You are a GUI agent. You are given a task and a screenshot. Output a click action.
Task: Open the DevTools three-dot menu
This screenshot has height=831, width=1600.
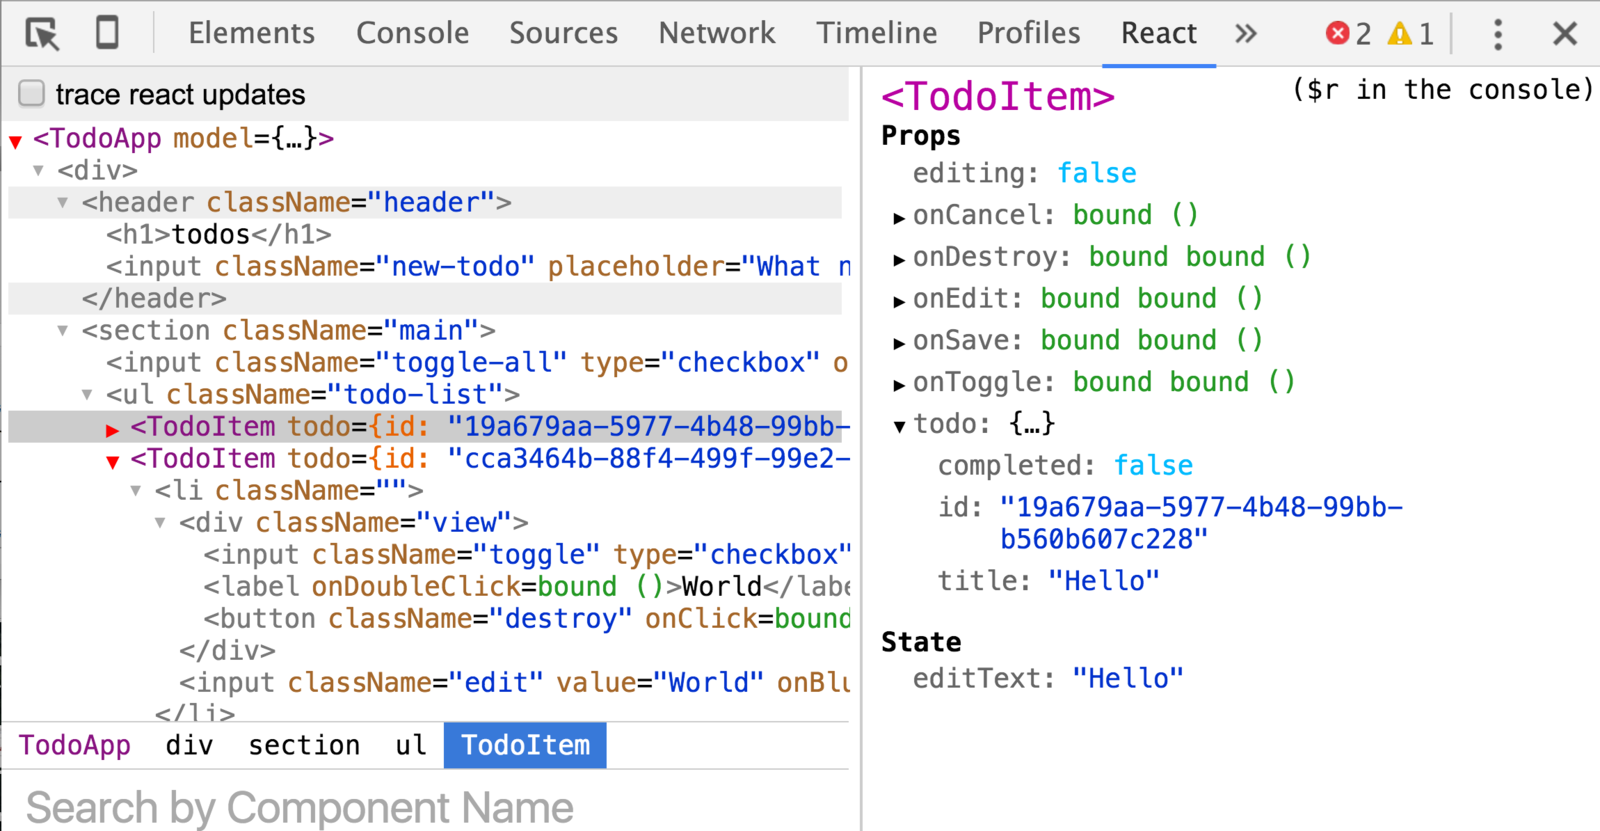tap(1498, 34)
